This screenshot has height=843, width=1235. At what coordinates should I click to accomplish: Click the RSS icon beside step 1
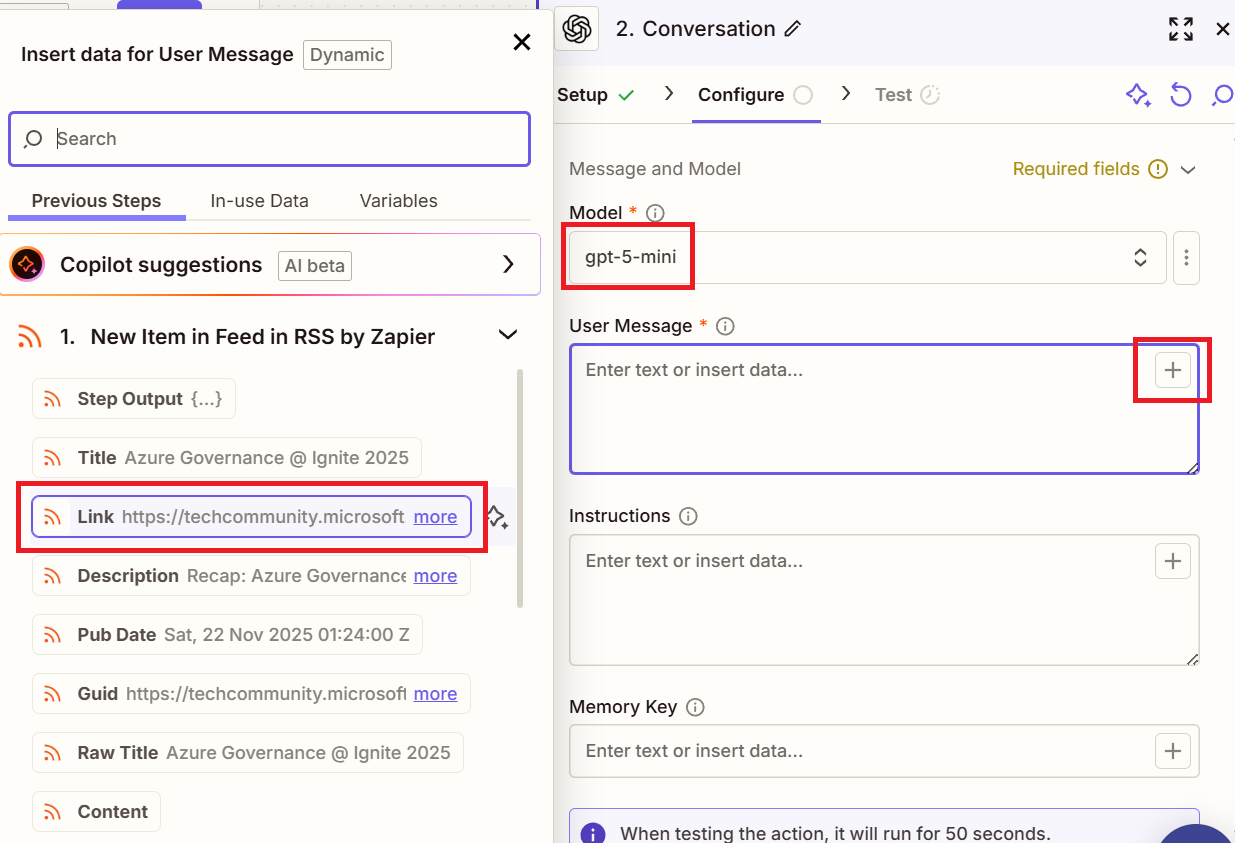point(30,337)
